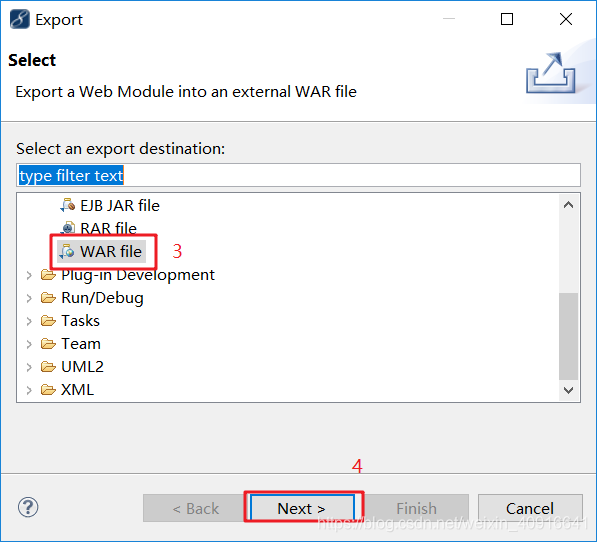Click the Team folder icon
The width and height of the screenshot is (597, 542).
pos(48,344)
